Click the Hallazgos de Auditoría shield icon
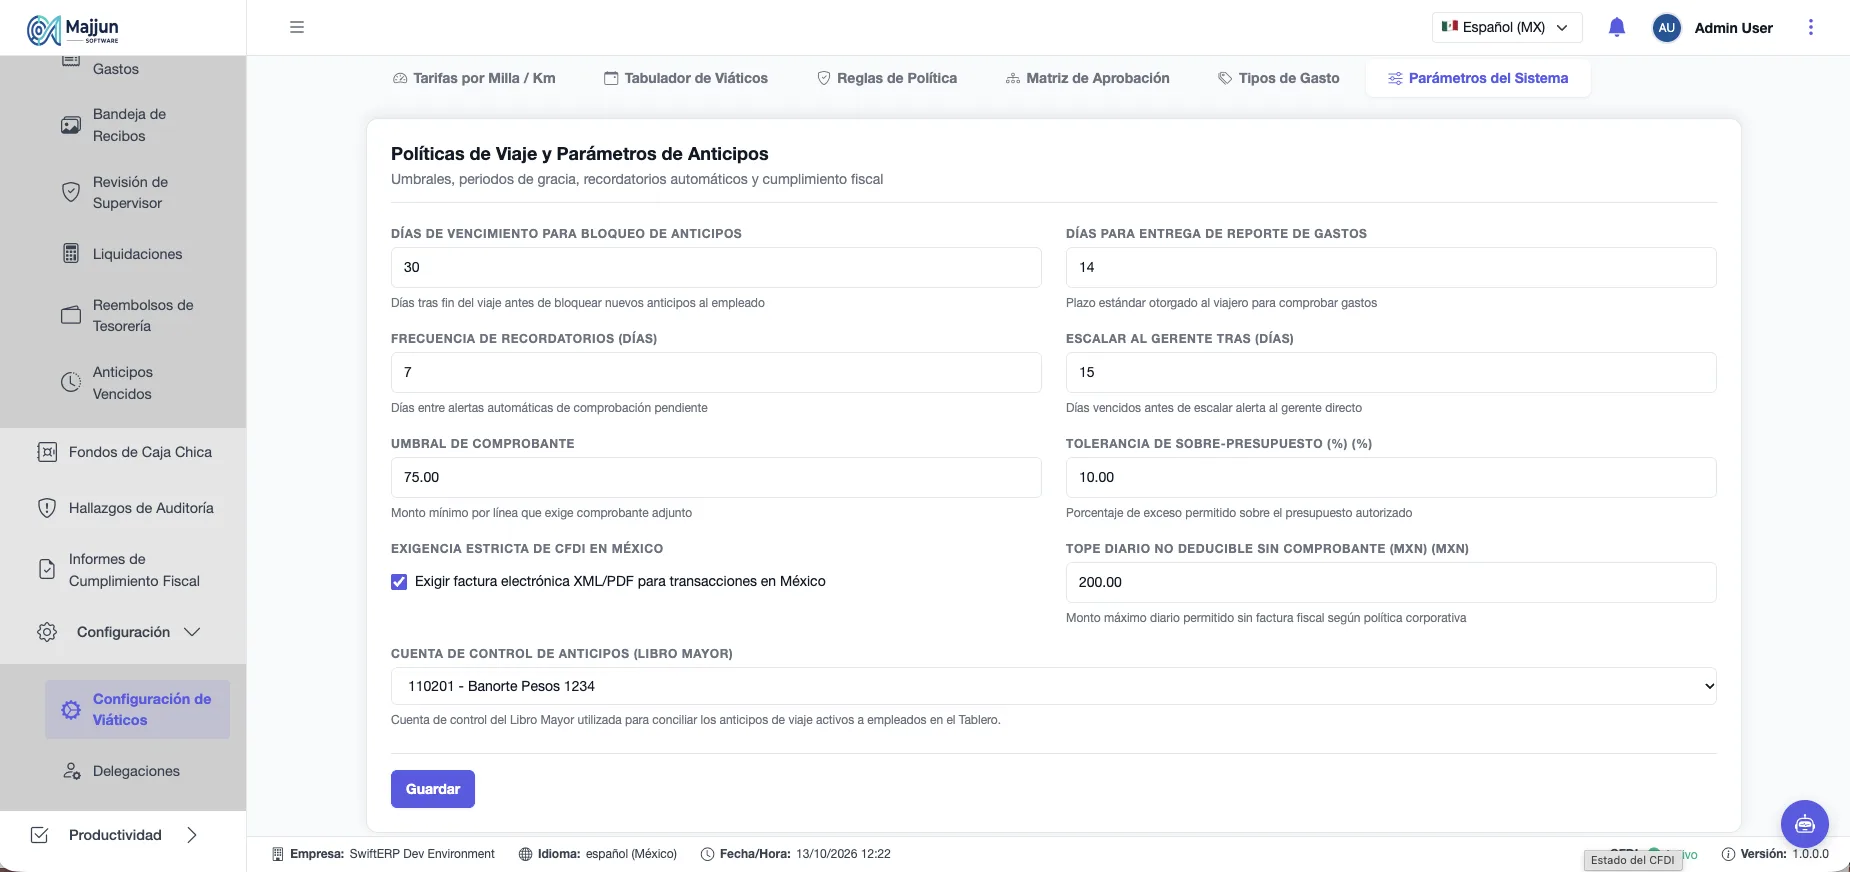 click(47, 508)
